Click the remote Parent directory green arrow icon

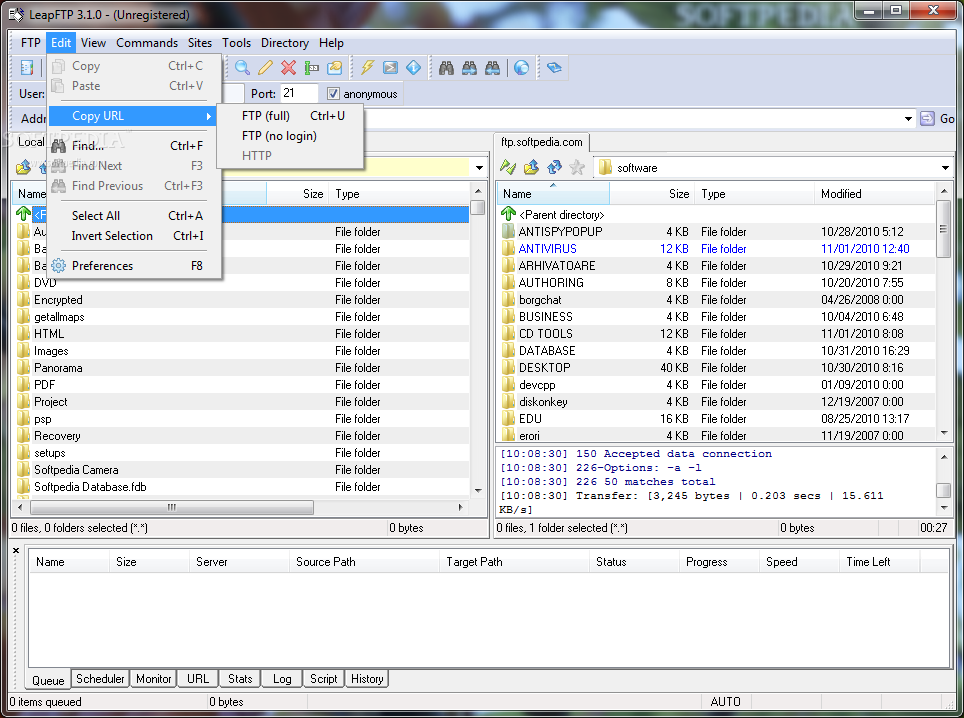tap(508, 214)
